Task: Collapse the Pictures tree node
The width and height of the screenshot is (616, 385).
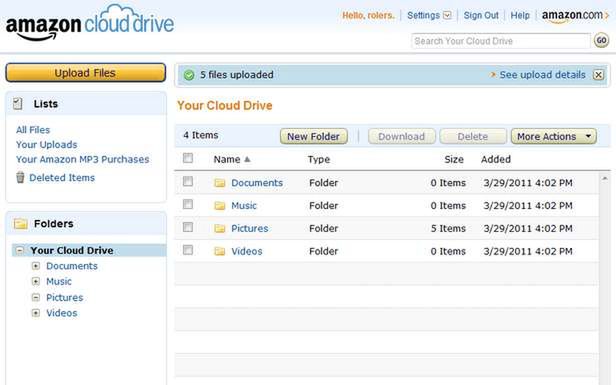Action: point(36,297)
